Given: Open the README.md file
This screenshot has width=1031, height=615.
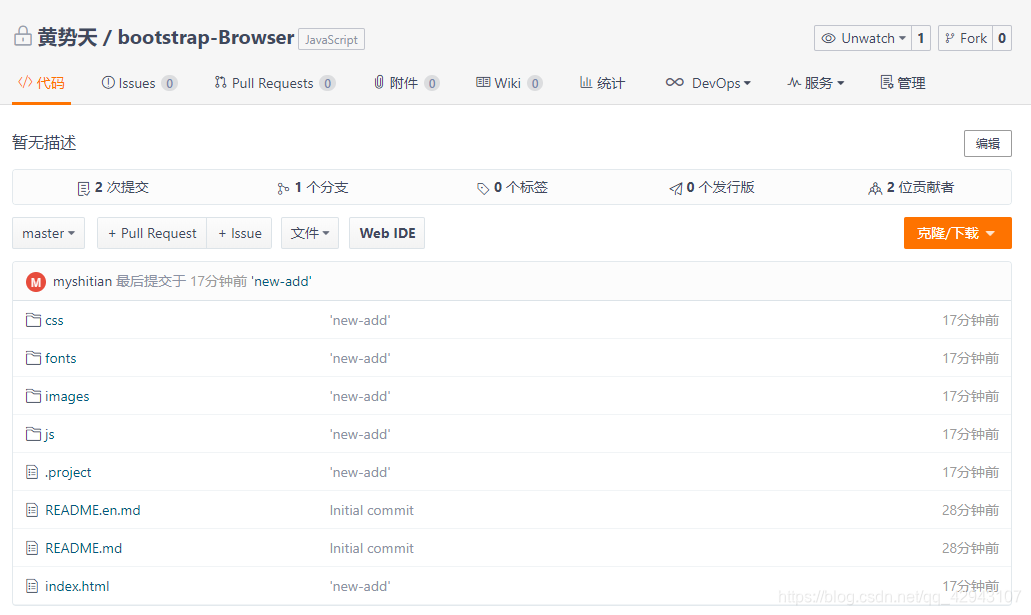Looking at the screenshot, I should tap(84, 548).
